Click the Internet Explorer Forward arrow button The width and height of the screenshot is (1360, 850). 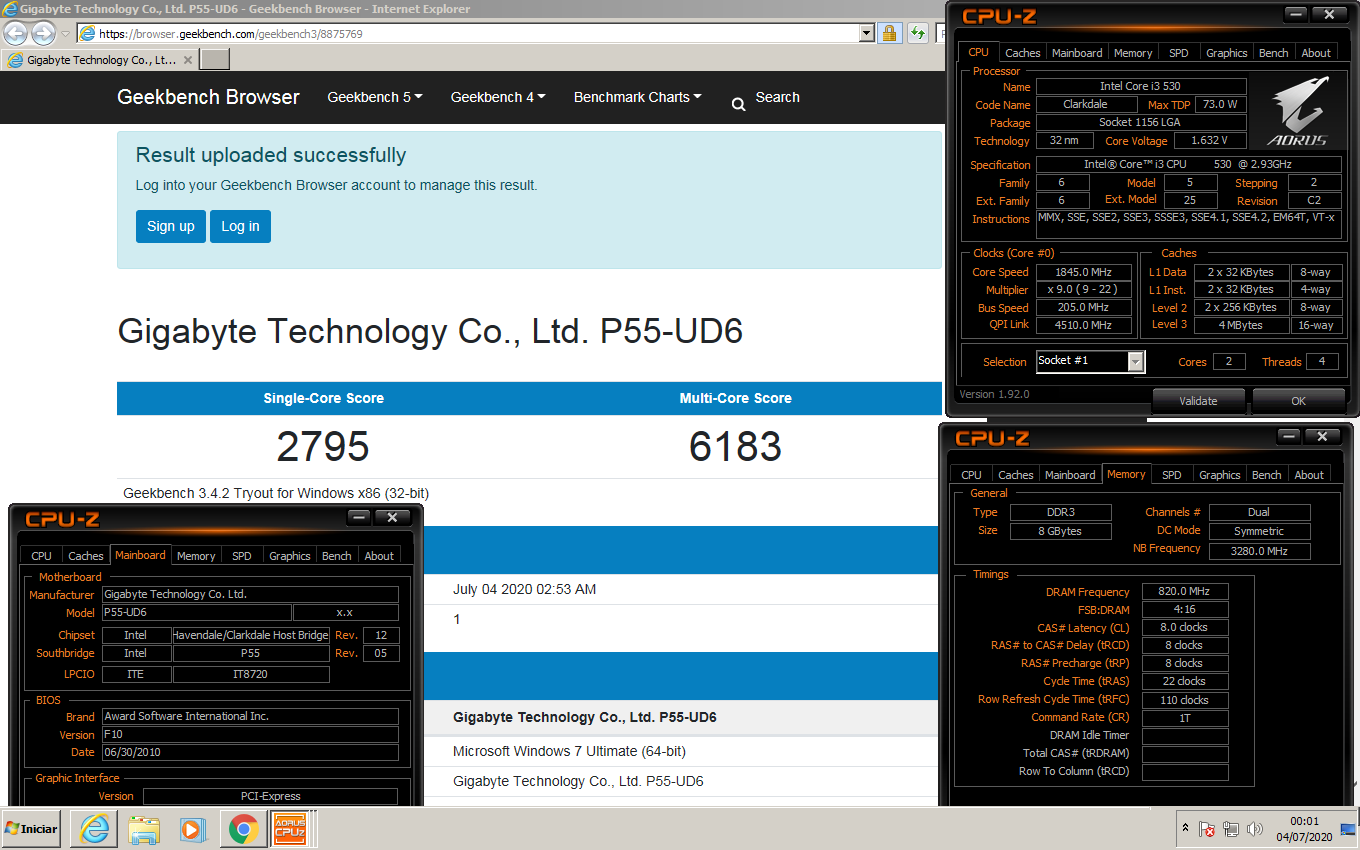pos(43,33)
